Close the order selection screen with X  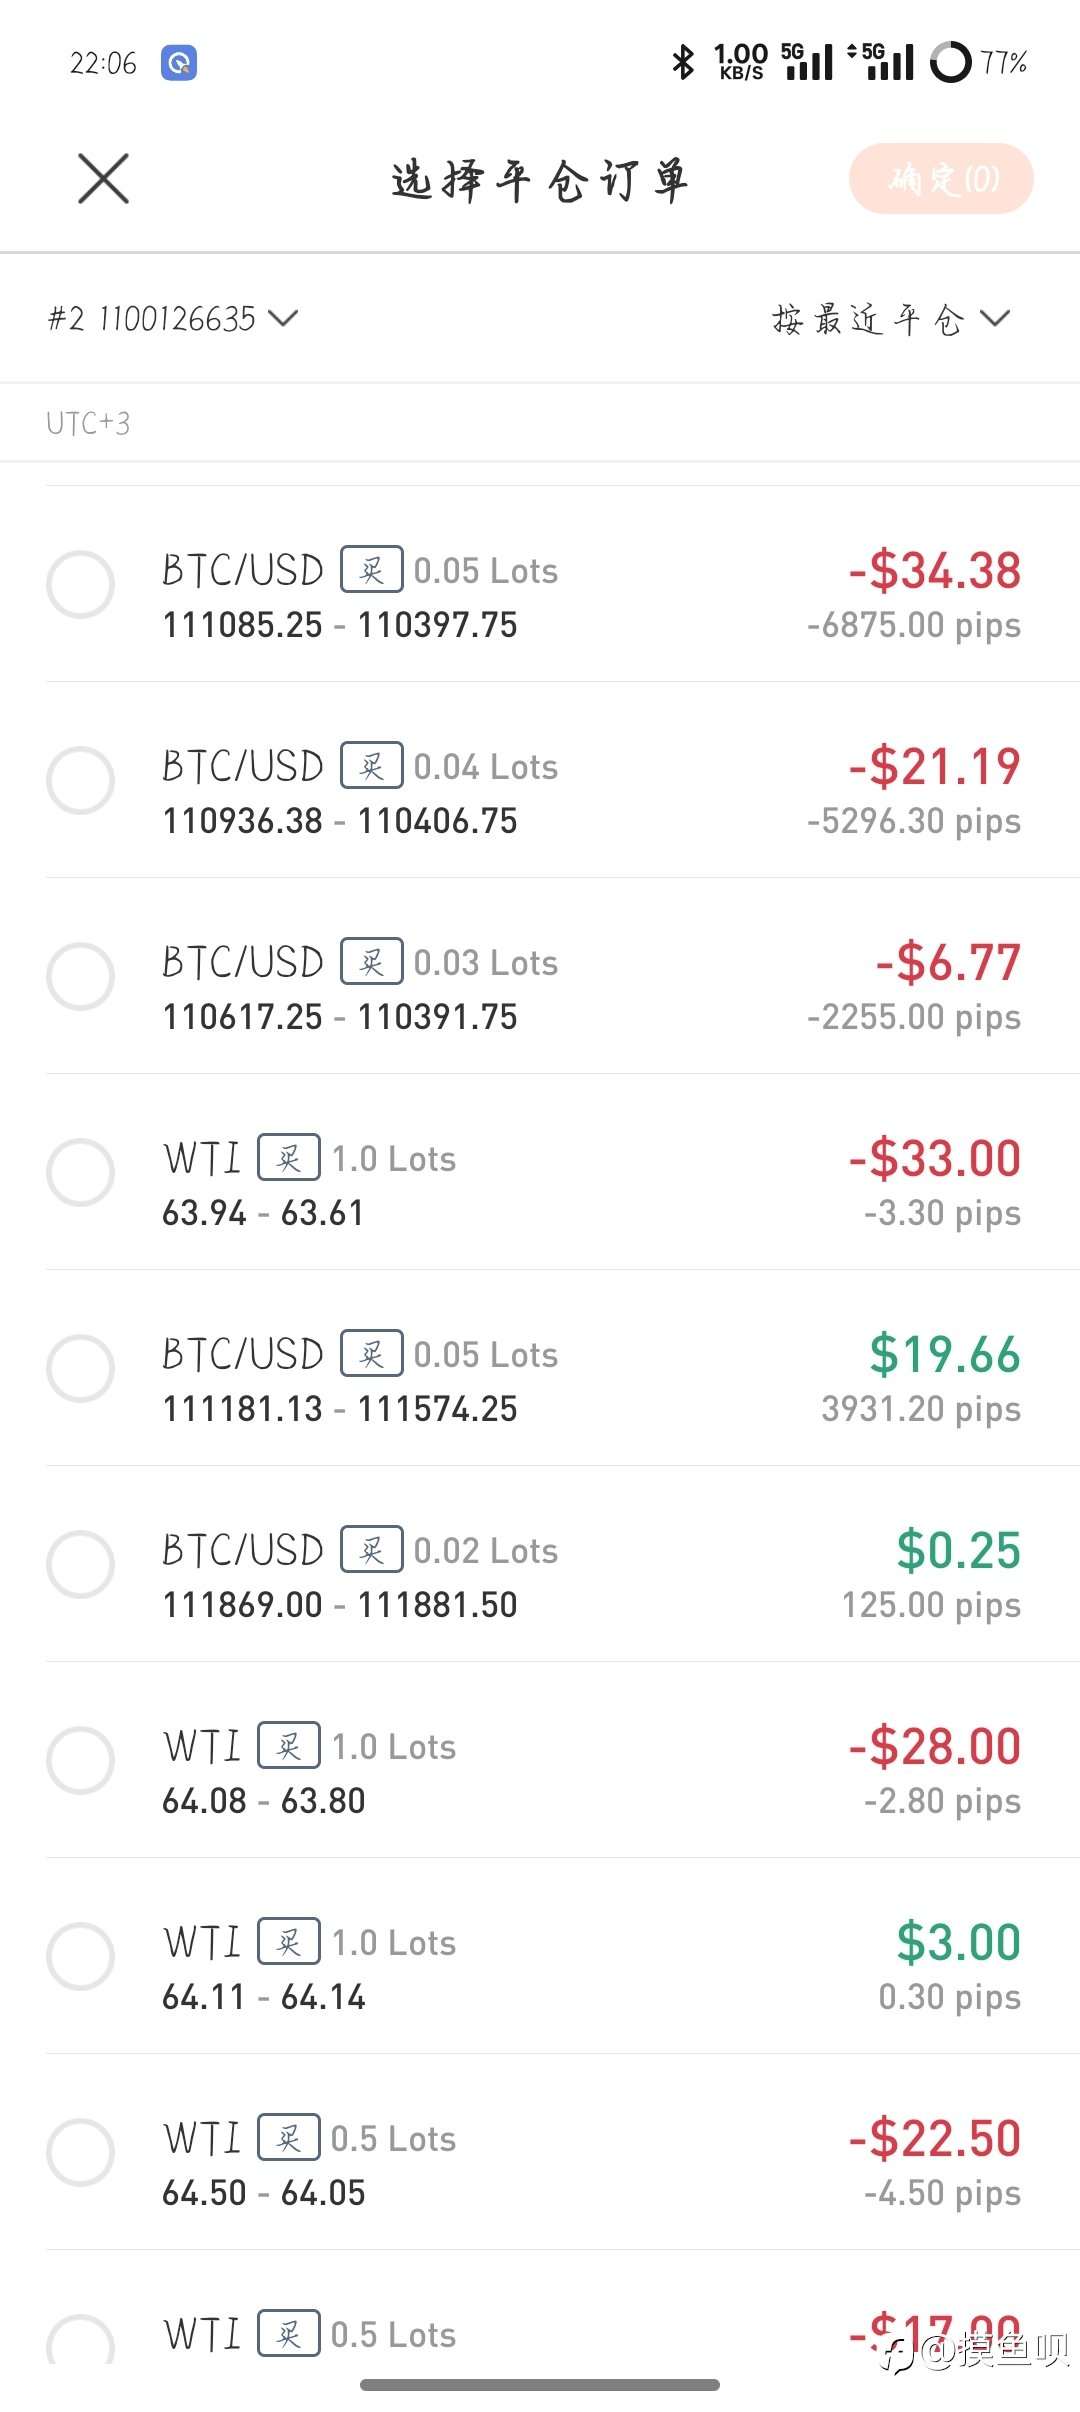[104, 179]
